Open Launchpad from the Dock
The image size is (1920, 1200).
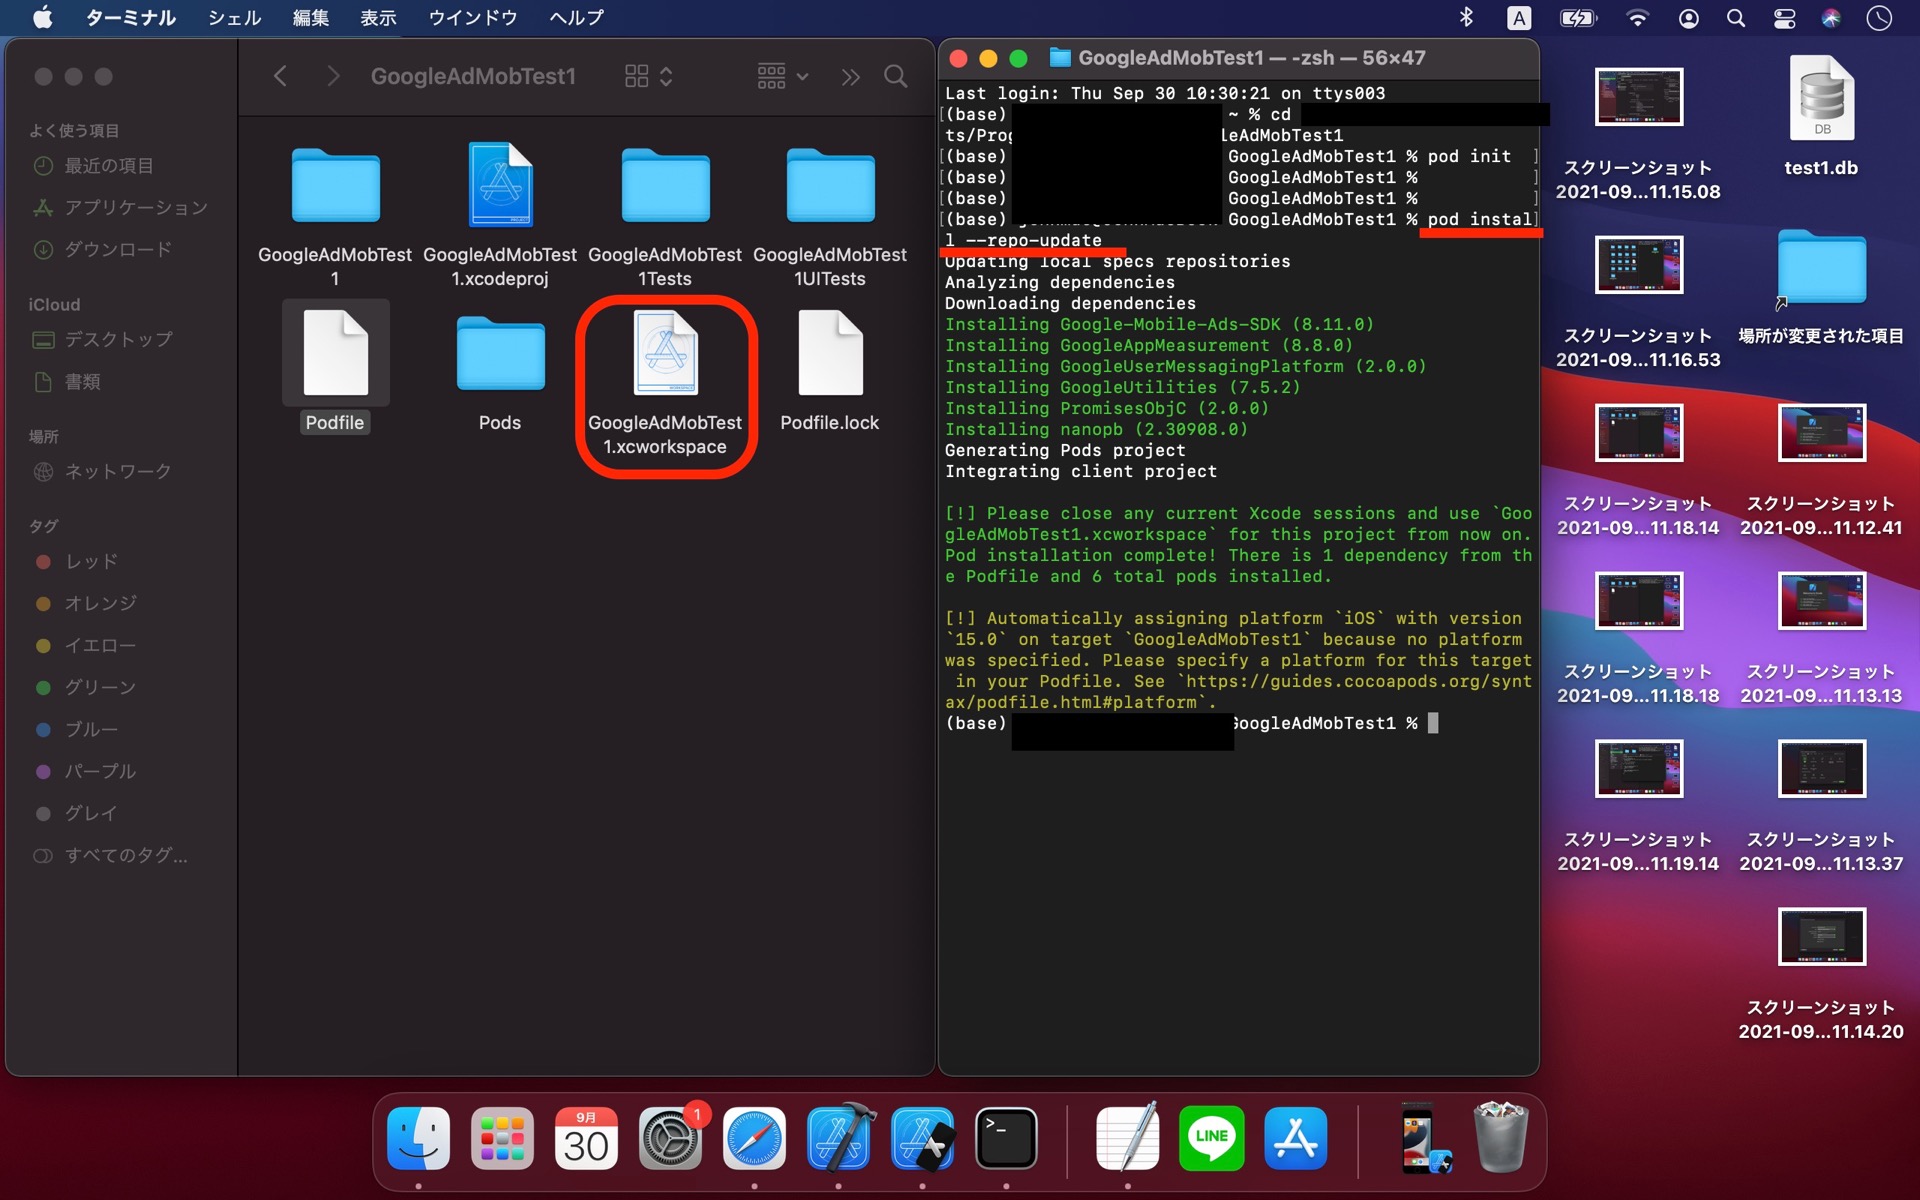coord(502,1138)
